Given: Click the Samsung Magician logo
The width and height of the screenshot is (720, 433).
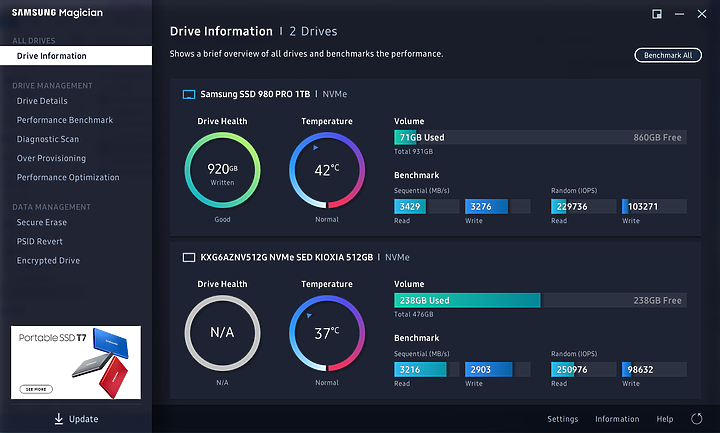Looking at the screenshot, I should click(x=57, y=13).
